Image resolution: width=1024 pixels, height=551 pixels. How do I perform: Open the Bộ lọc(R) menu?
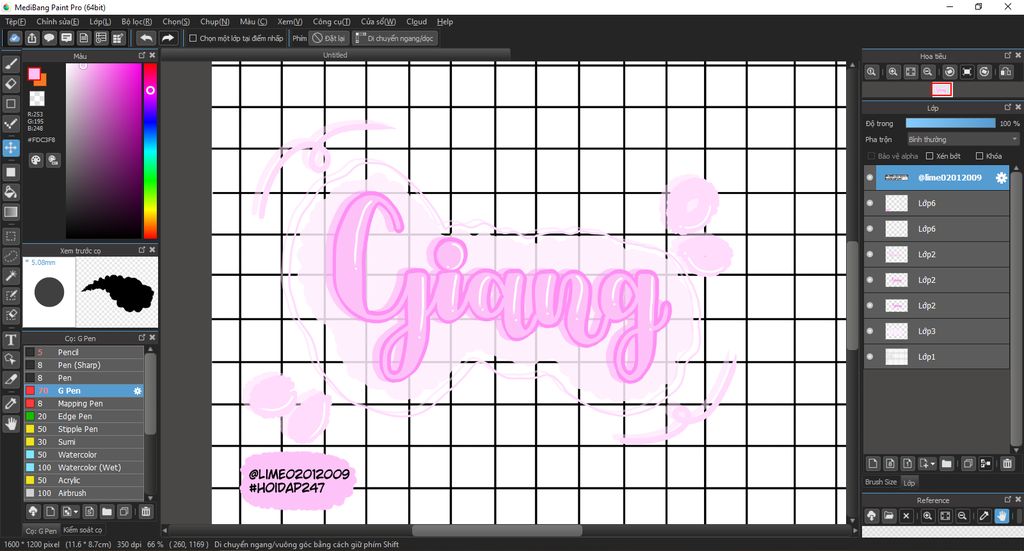(136, 22)
